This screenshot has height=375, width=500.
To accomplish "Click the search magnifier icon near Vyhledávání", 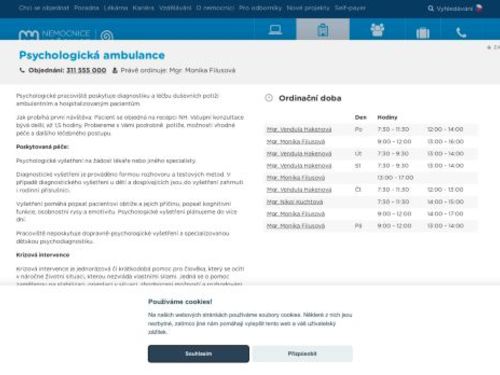I will point(431,8).
